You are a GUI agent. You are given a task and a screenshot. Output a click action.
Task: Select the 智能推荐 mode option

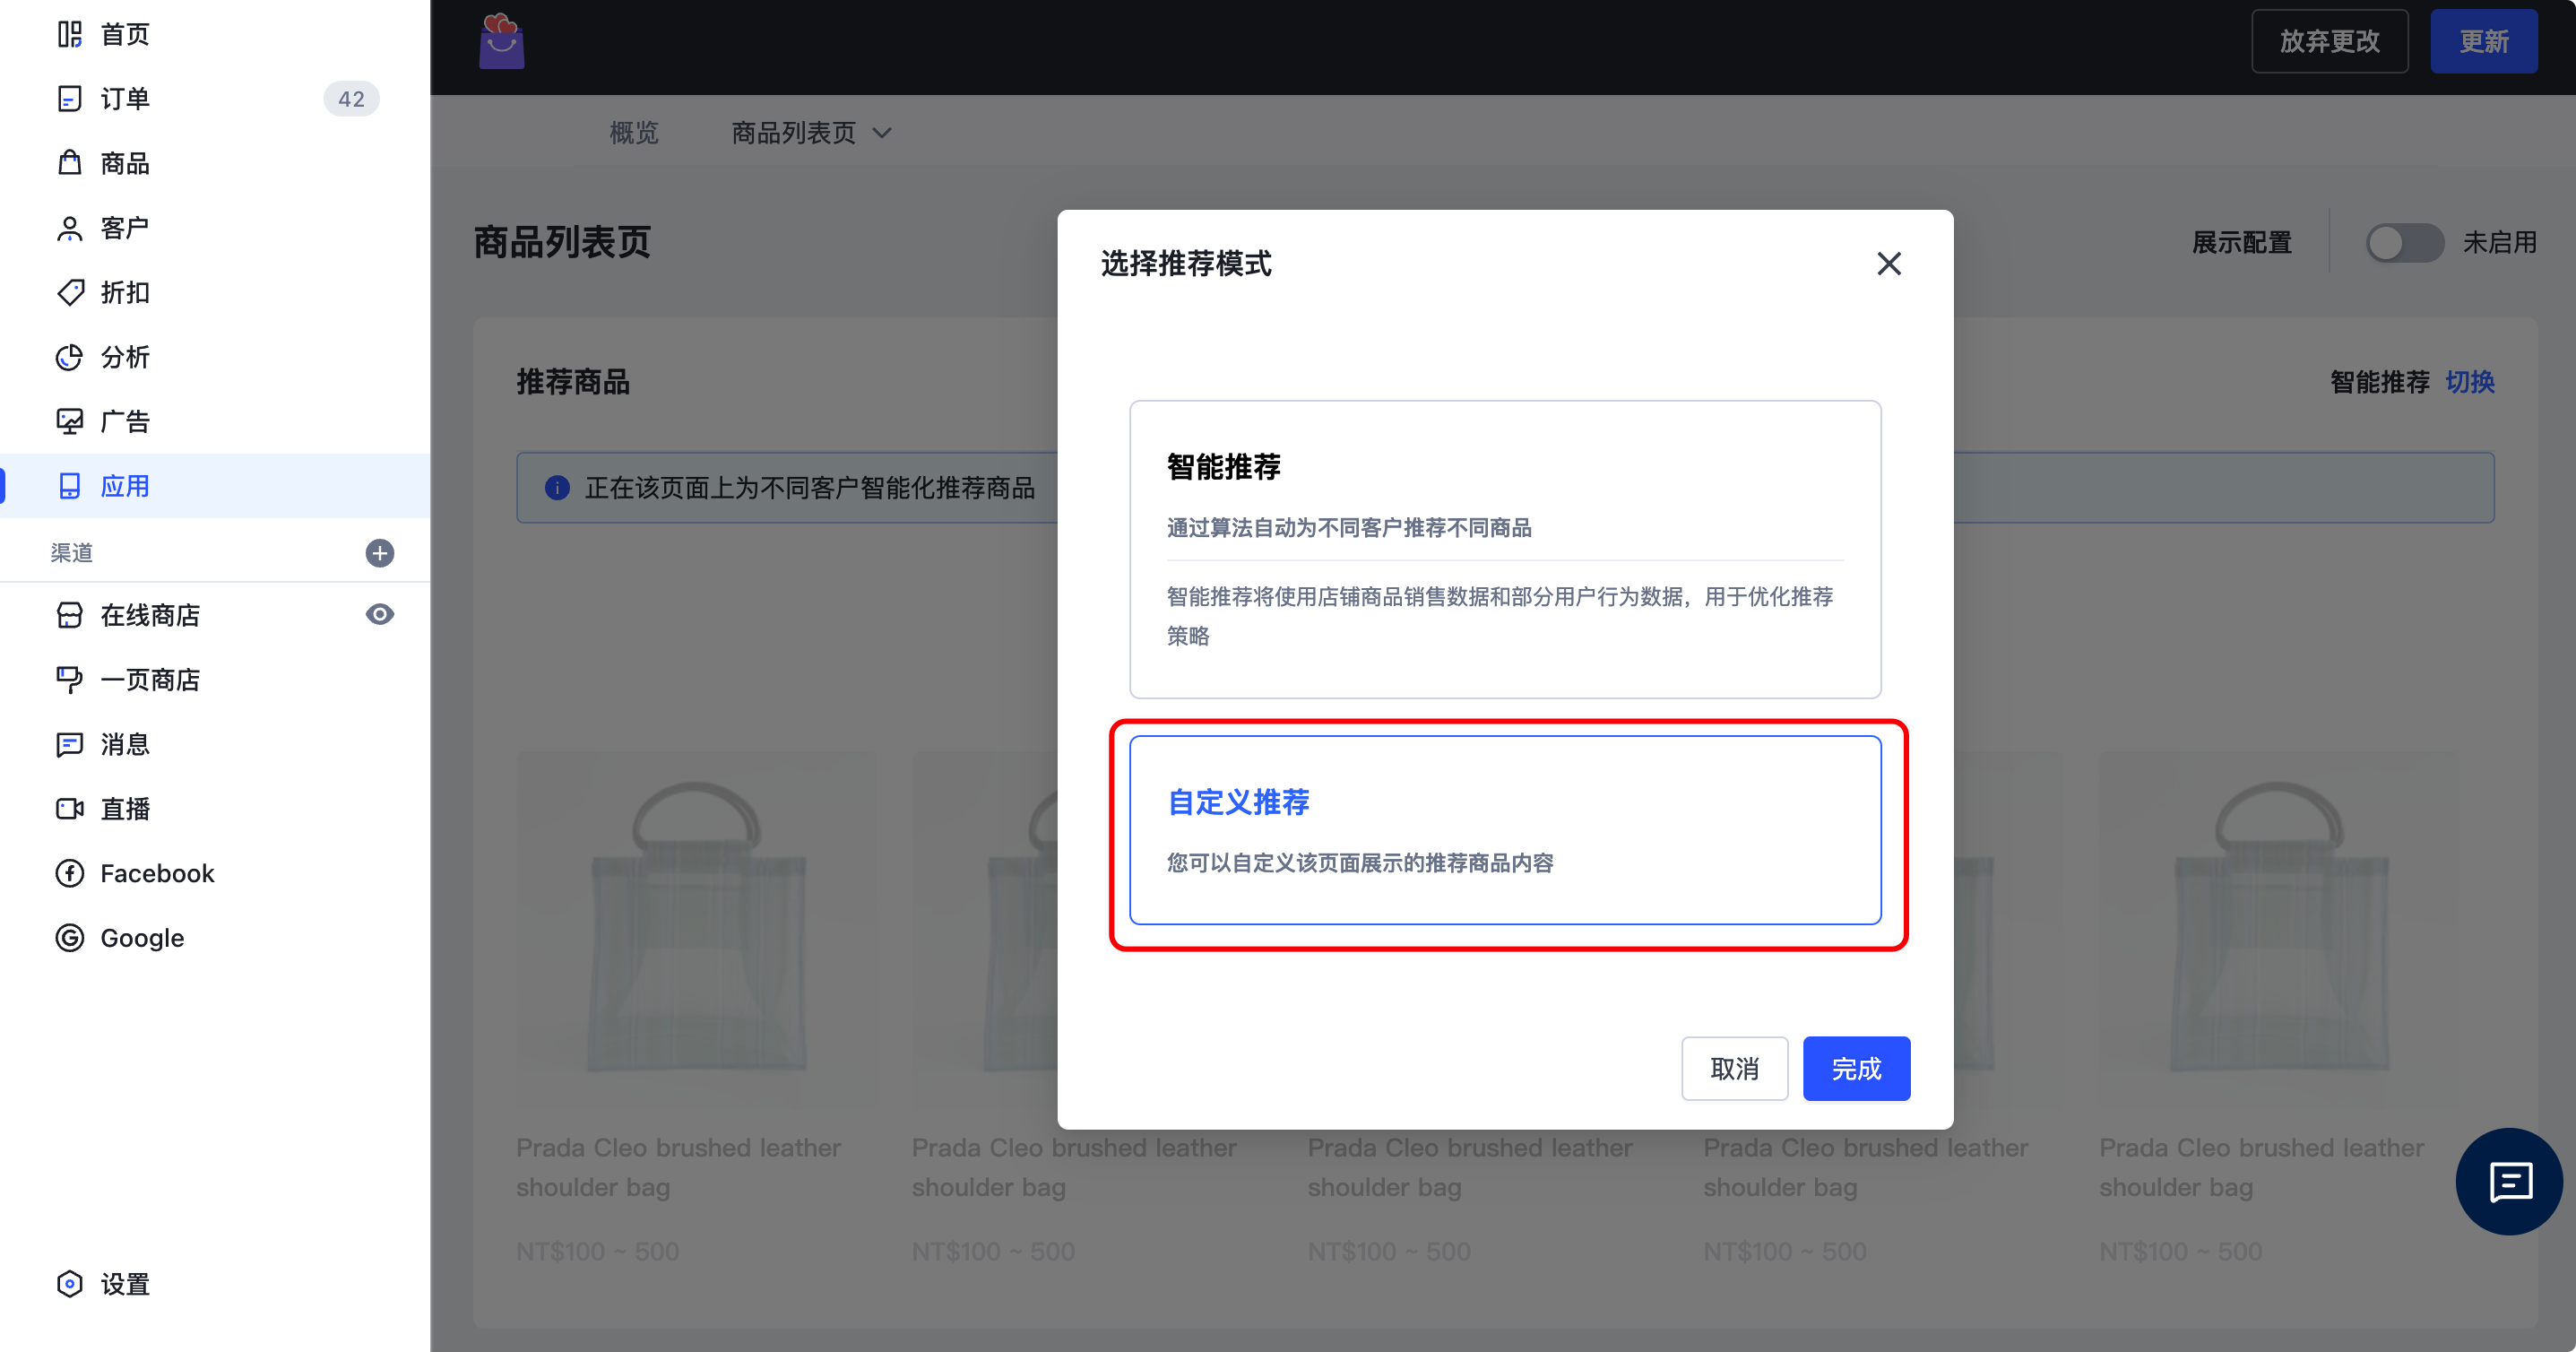pos(1504,549)
